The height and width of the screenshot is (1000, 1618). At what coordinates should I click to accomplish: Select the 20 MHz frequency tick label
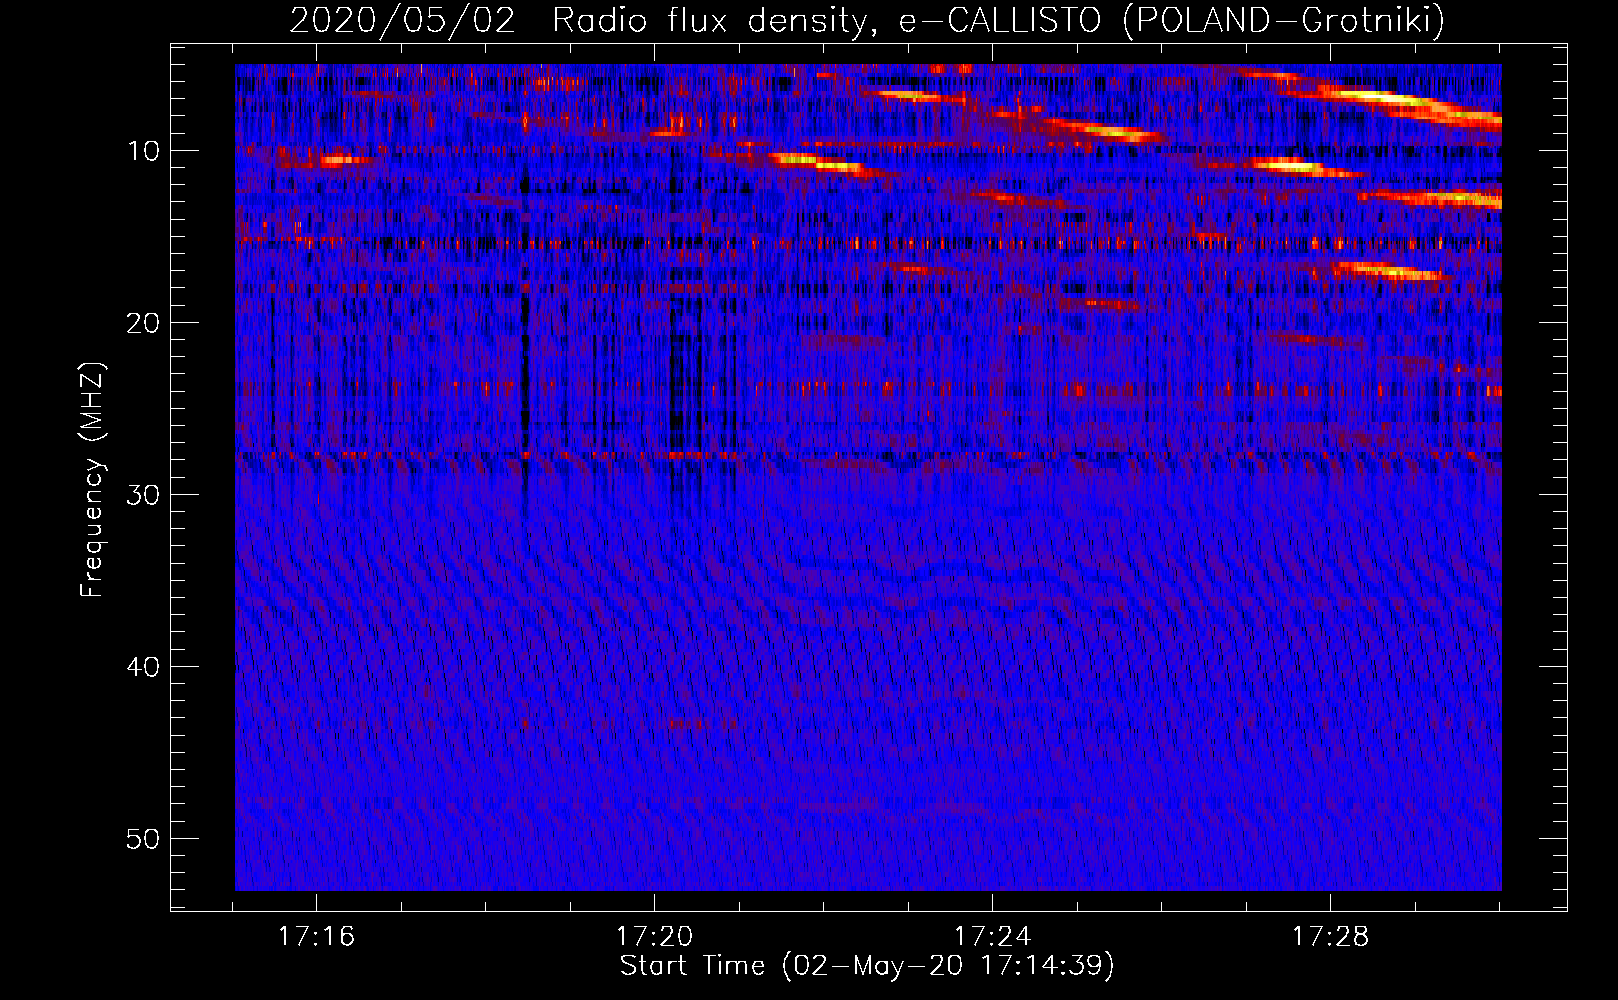pos(144,323)
